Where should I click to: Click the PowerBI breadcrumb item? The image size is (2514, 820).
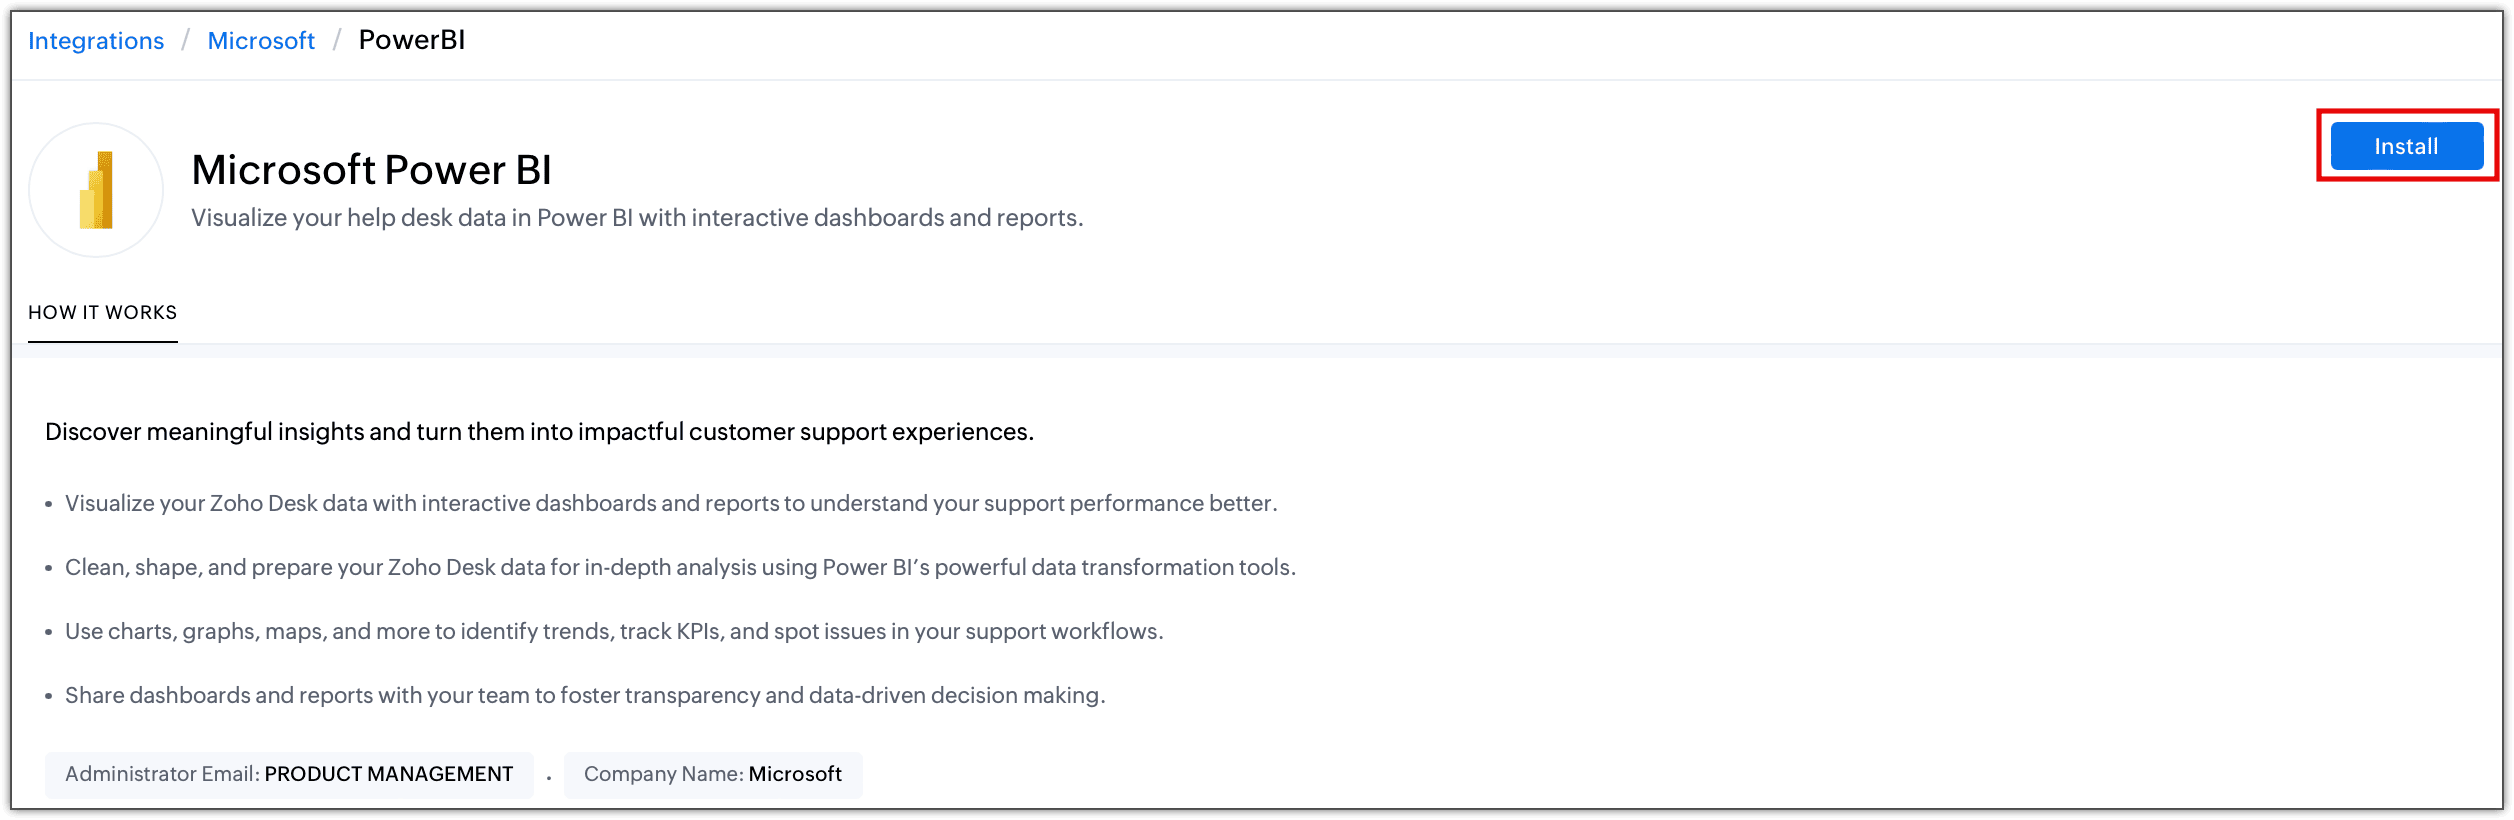pyautogui.click(x=412, y=40)
